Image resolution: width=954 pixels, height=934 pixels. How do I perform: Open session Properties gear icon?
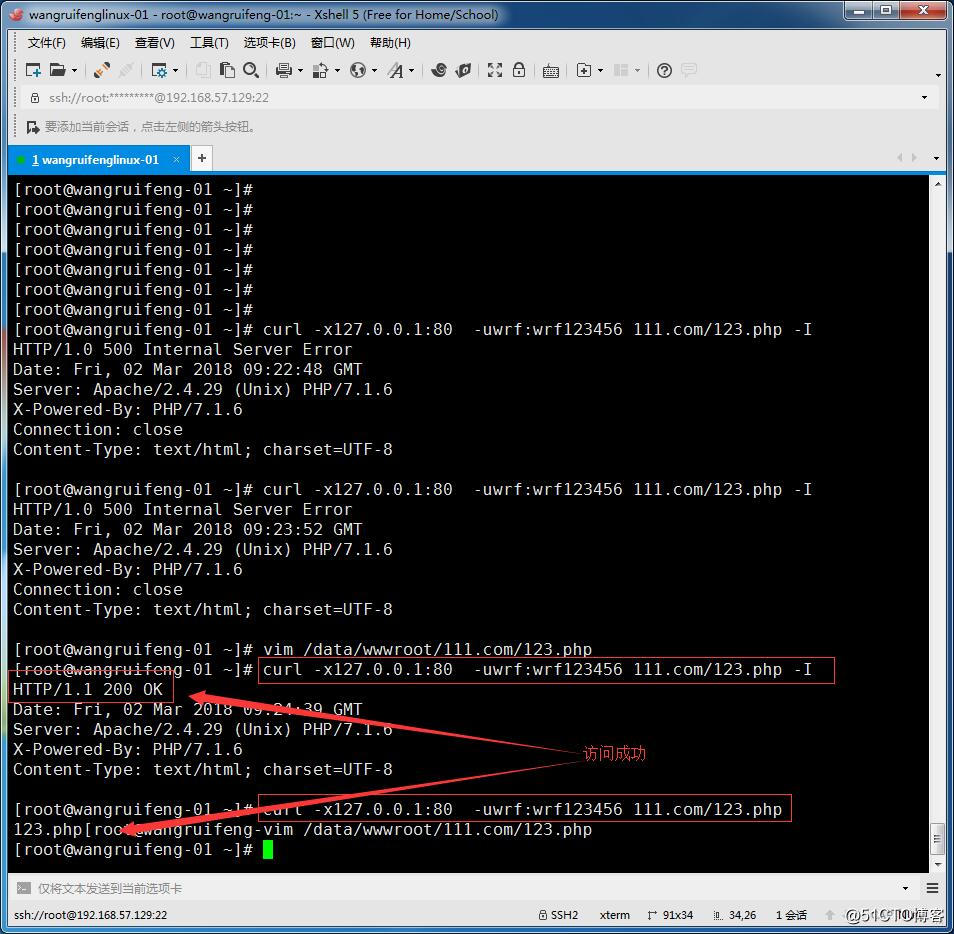coord(159,70)
